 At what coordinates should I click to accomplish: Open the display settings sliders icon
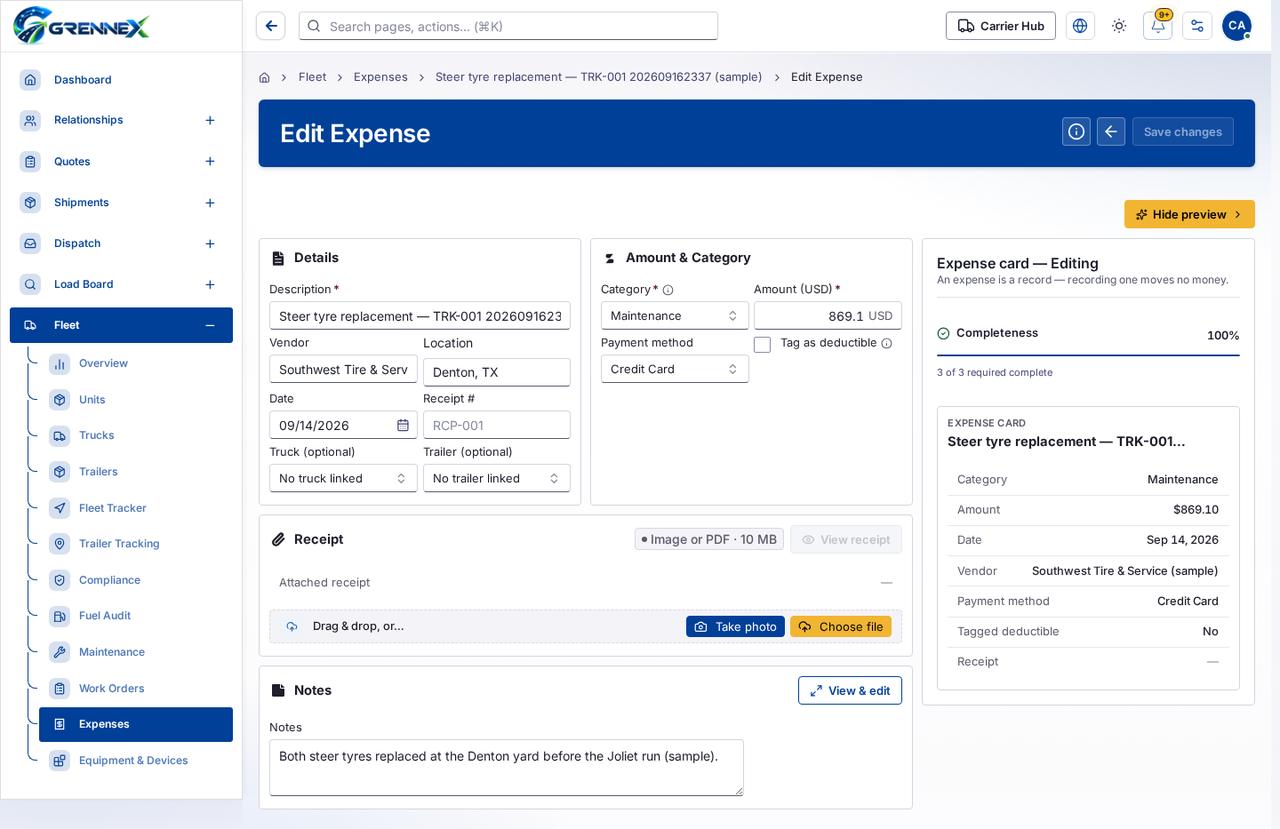tap(1197, 26)
